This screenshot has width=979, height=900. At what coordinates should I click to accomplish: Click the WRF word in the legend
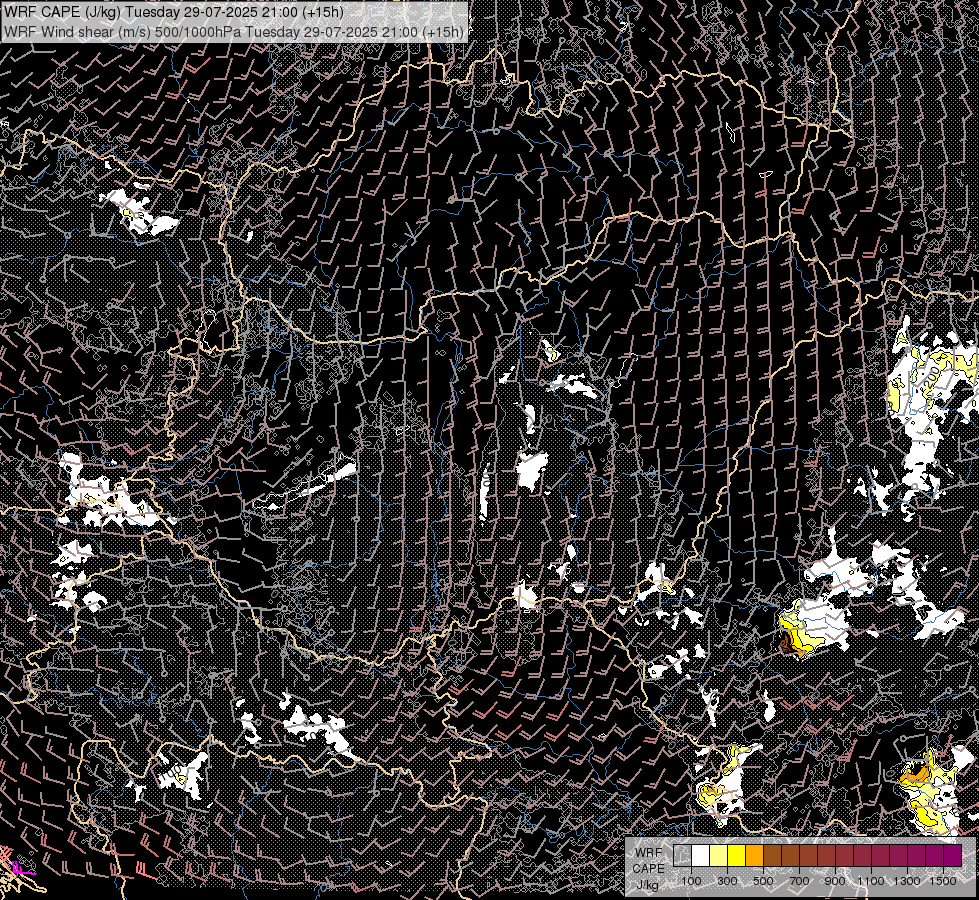[647, 853]
